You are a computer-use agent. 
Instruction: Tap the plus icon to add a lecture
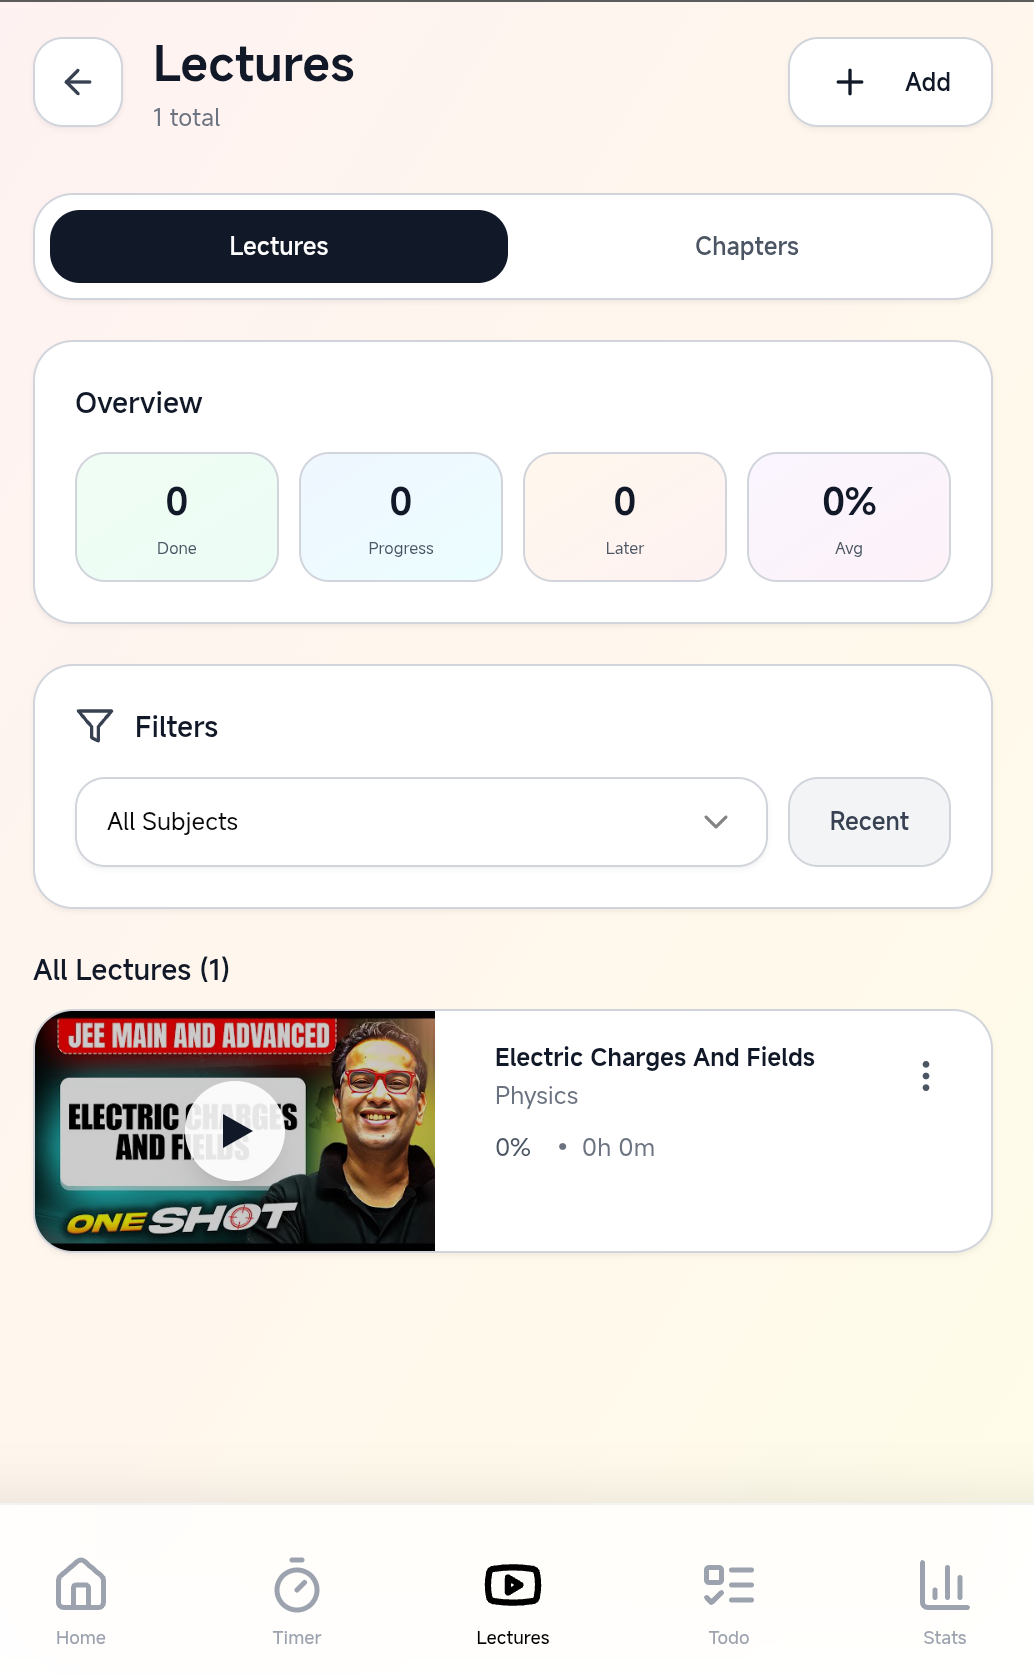(x=849, y=82)
